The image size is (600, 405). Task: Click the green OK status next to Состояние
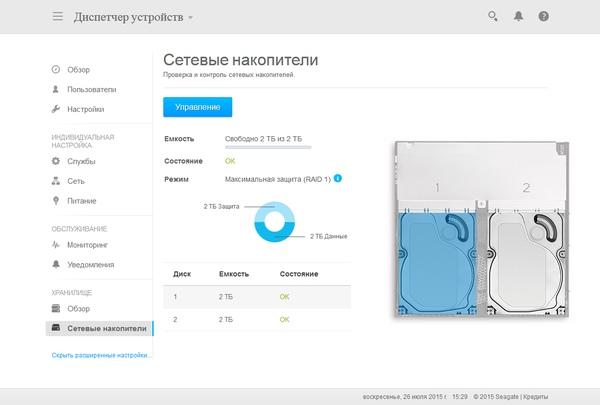(230, 161)
